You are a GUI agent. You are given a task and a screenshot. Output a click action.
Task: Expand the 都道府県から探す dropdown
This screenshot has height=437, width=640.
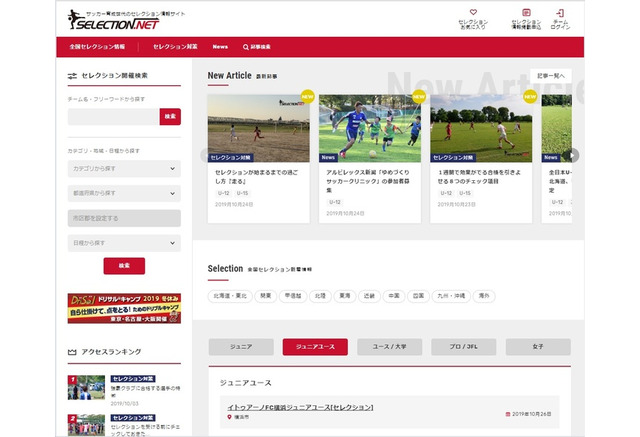tap(124, 193)
